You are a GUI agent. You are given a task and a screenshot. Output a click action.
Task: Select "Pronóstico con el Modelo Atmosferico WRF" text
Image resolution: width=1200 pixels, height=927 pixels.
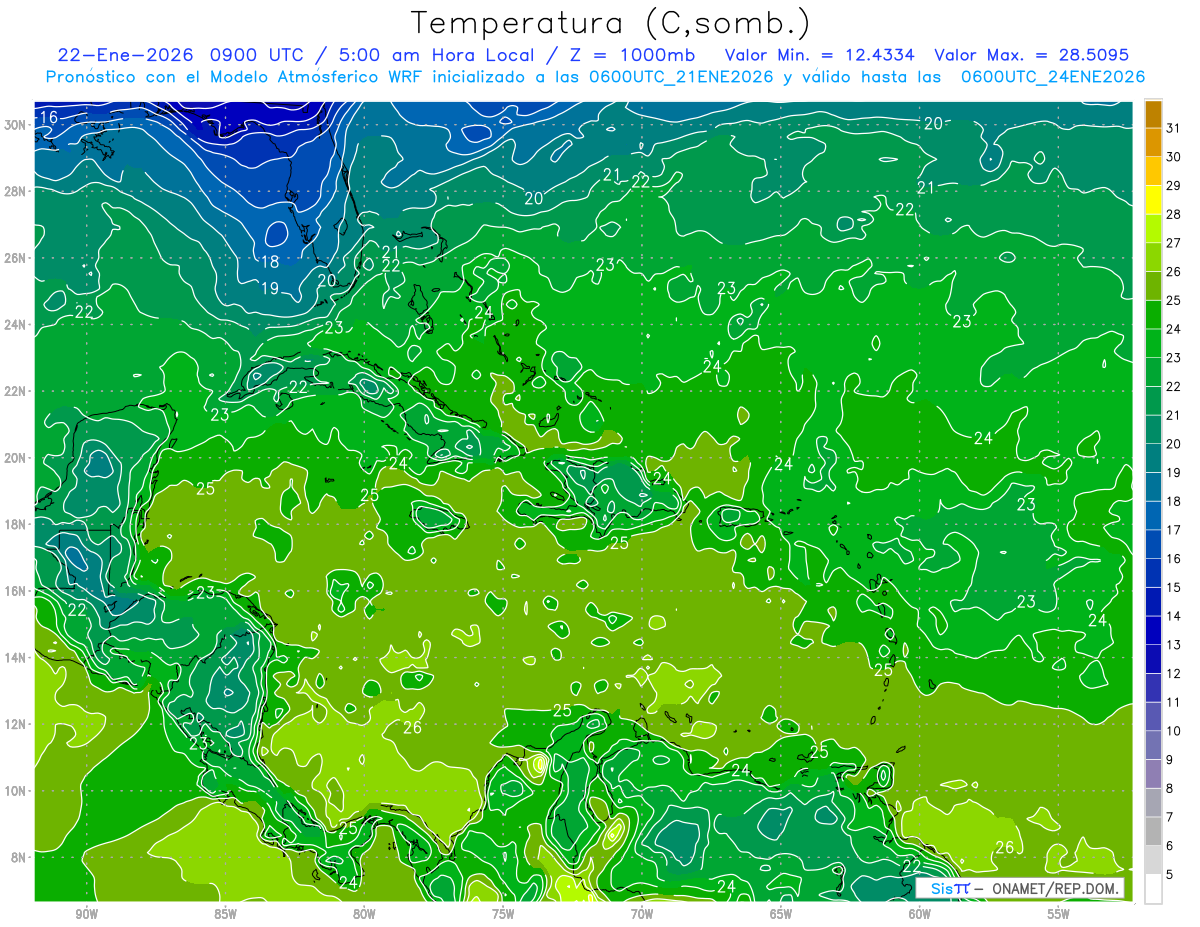(236, 77)
